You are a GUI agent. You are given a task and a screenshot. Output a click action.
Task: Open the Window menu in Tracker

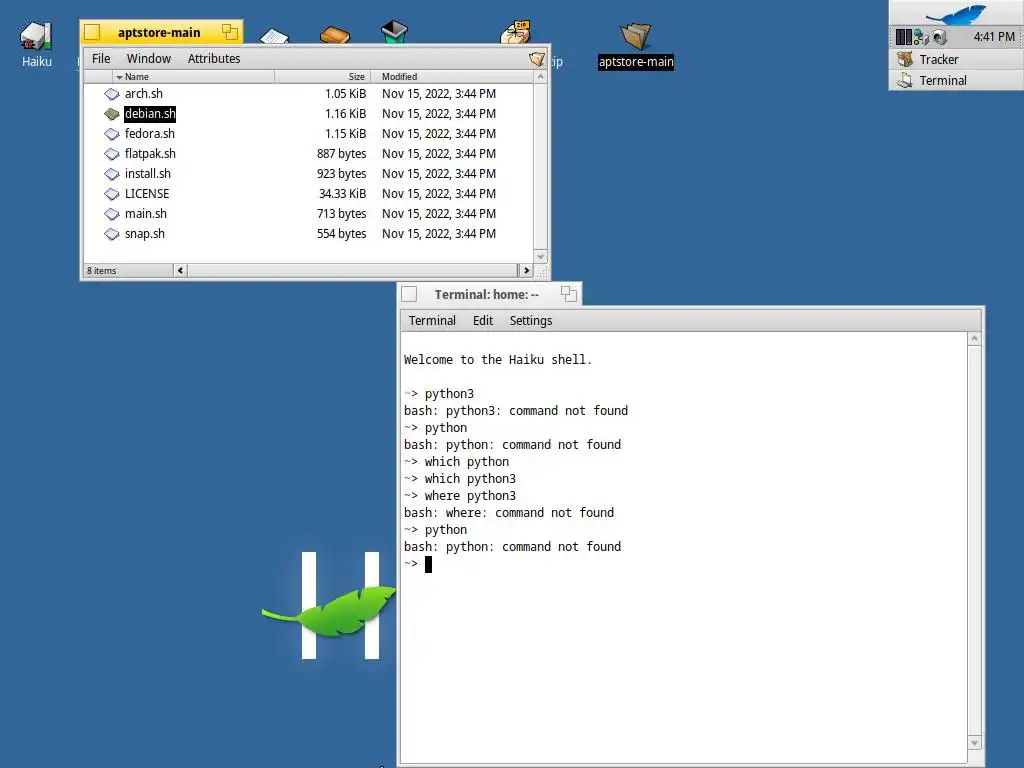(x=149, y=59)
